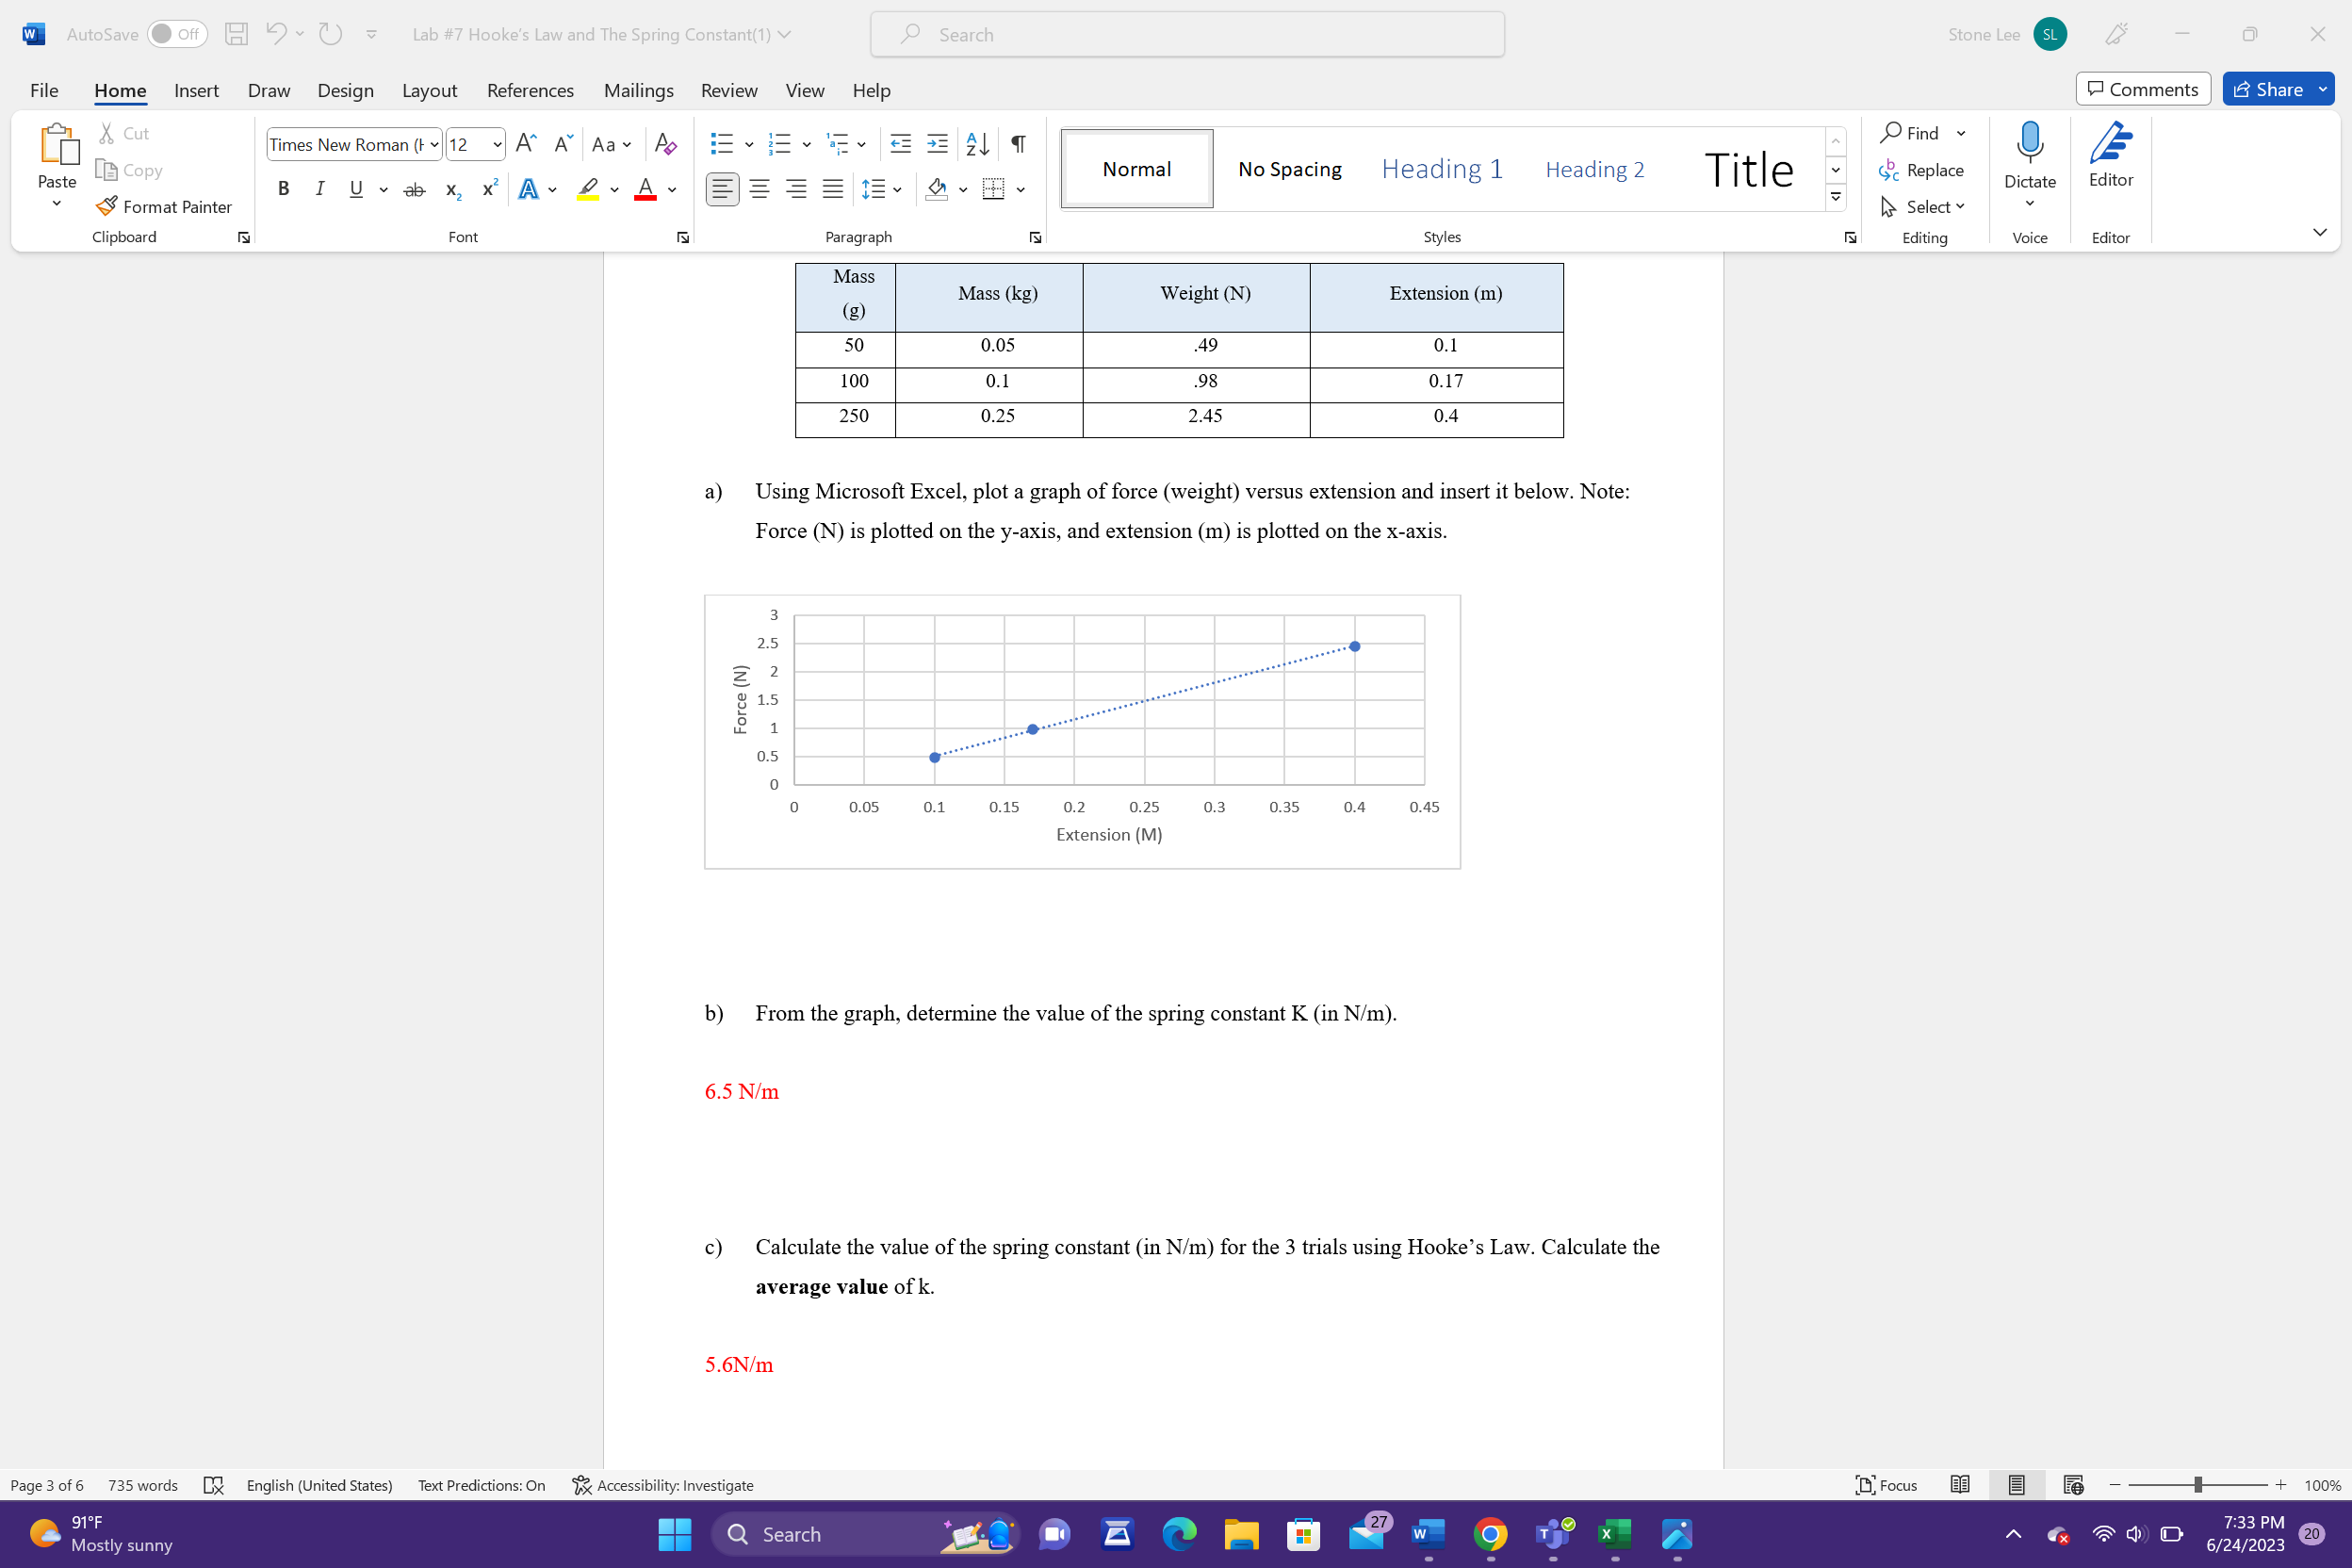Open the font name dropdown
2352x1568 pixels.
434,145
